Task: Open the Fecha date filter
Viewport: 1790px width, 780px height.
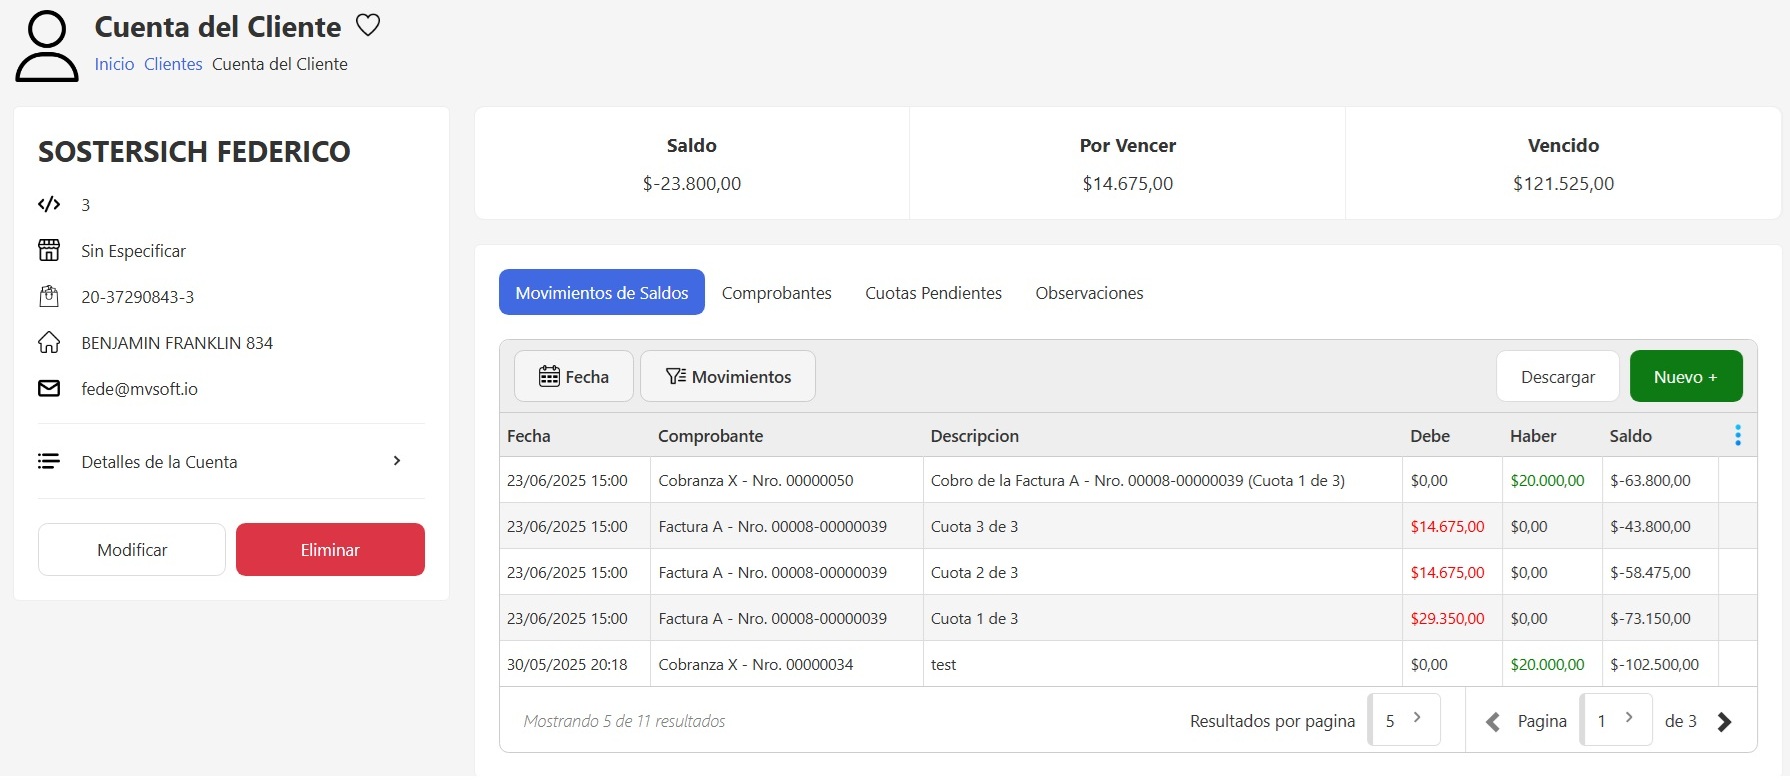Action: tap(573, 377)
